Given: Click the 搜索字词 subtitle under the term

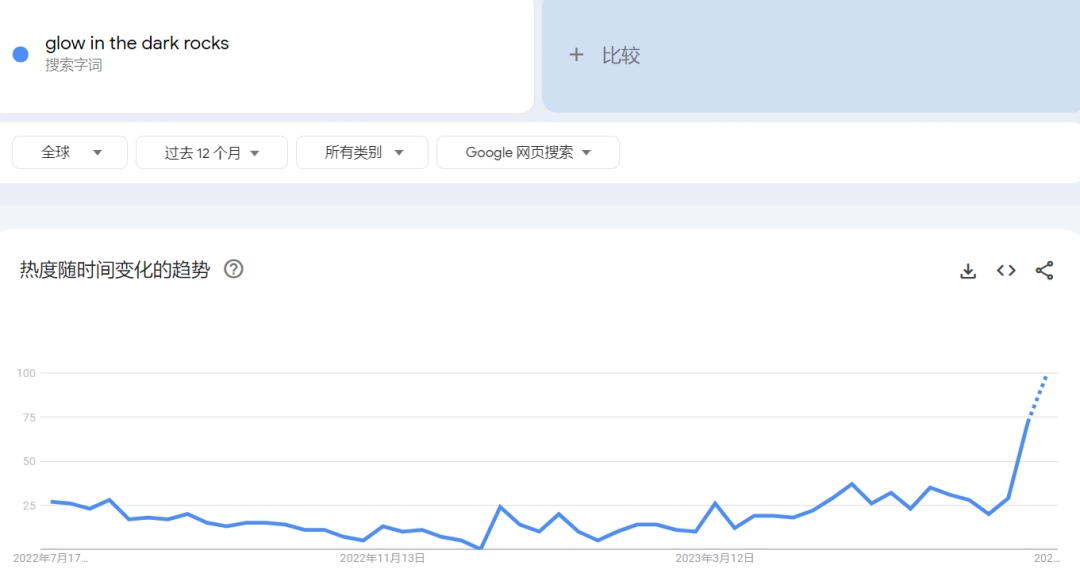Looking at the screenshot, I should (73, 66).
